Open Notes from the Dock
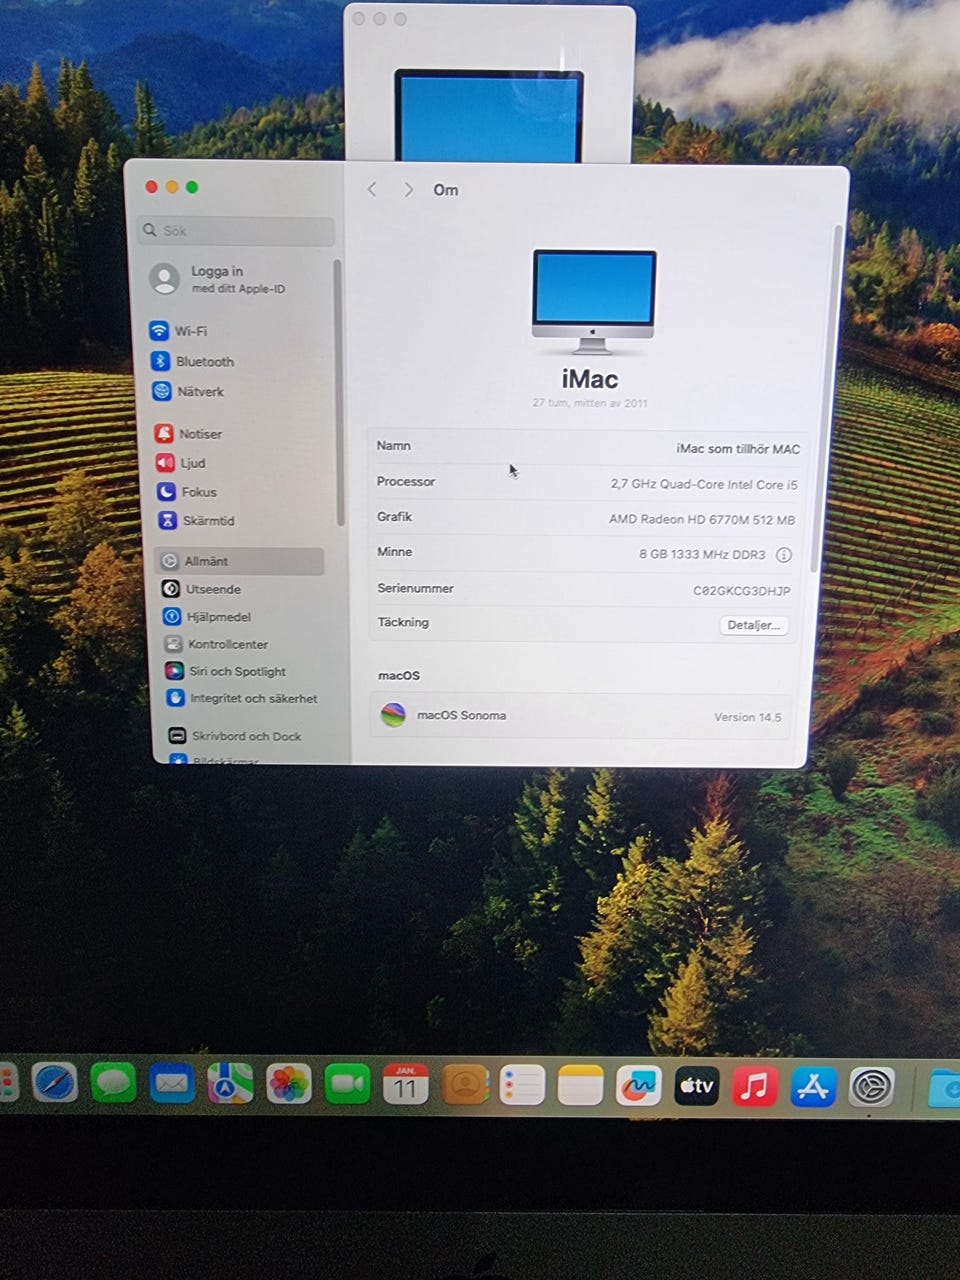960x1280 pixels. (580, 1085)
